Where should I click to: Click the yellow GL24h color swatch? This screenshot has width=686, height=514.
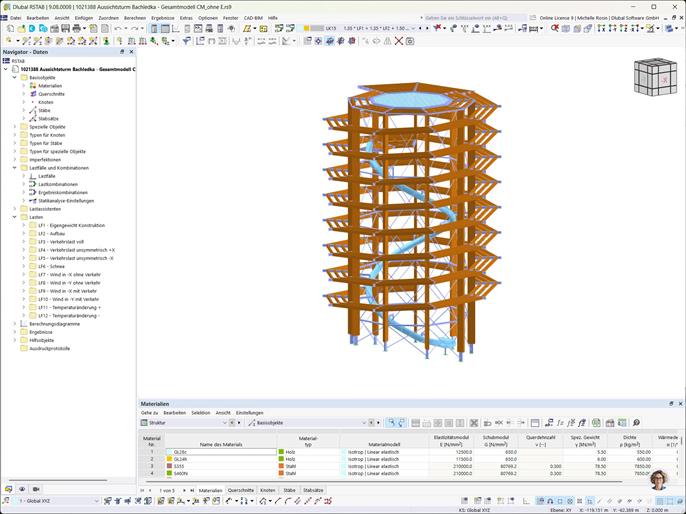169,459
